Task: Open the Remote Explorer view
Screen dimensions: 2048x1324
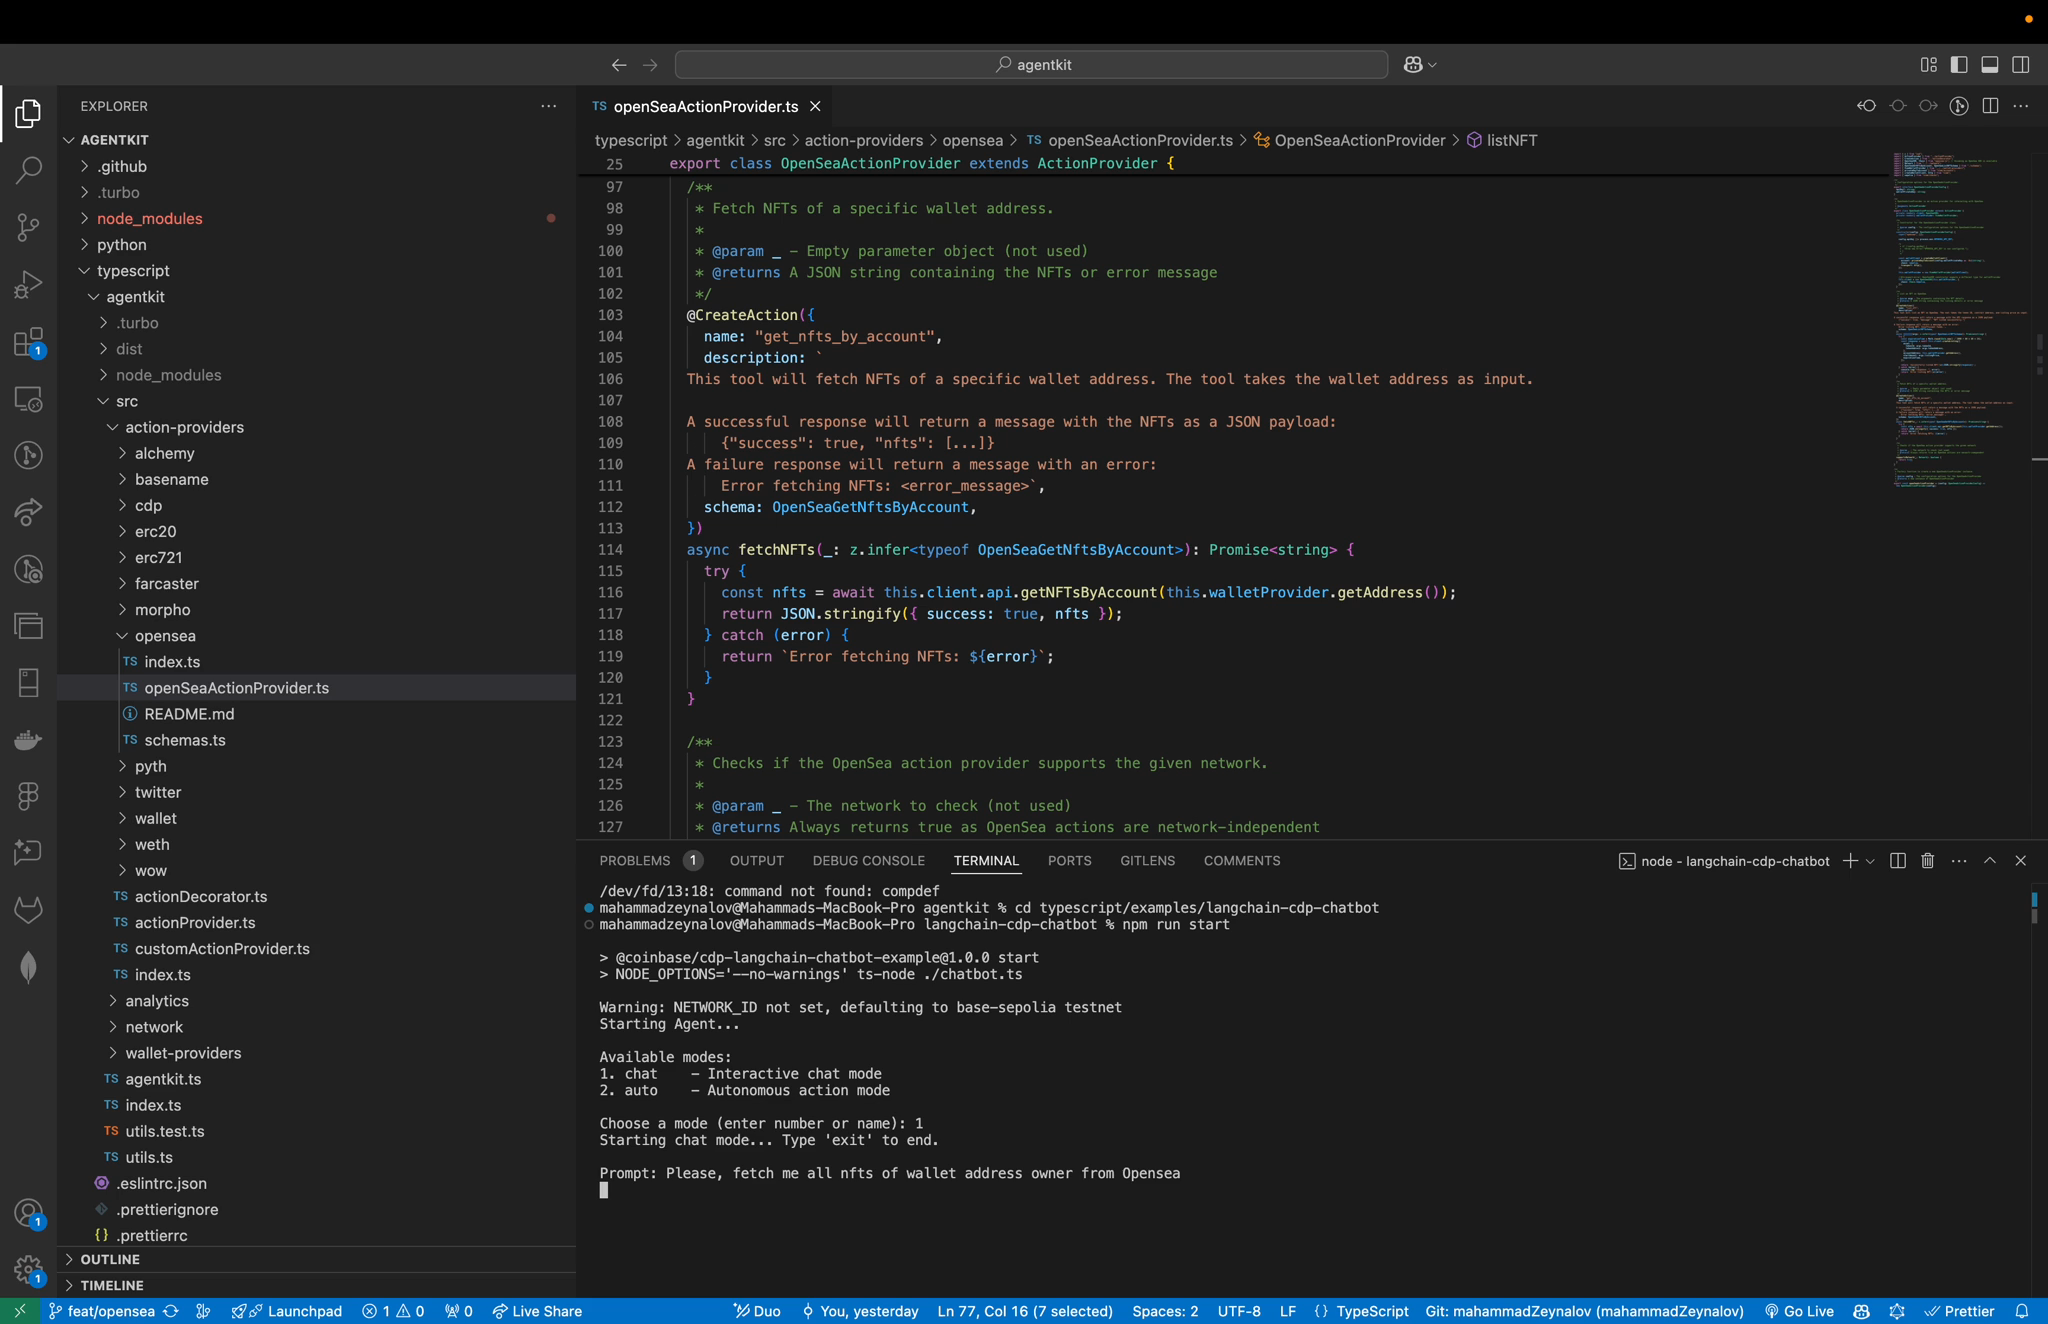Action: (28, 399)
